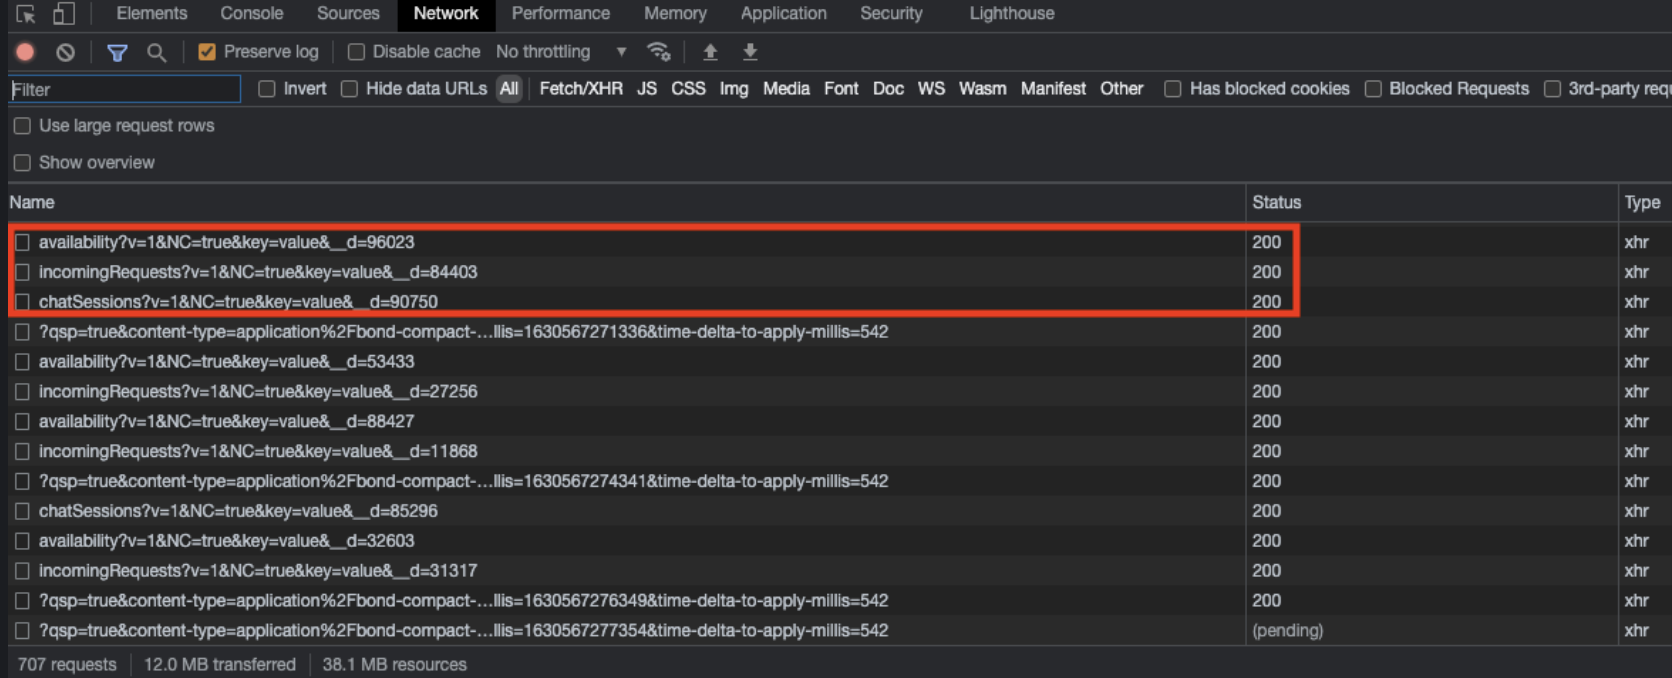The width and height of the screenshot is (1672, 678).
Task: Go to the Application tab
Action: 784,14
